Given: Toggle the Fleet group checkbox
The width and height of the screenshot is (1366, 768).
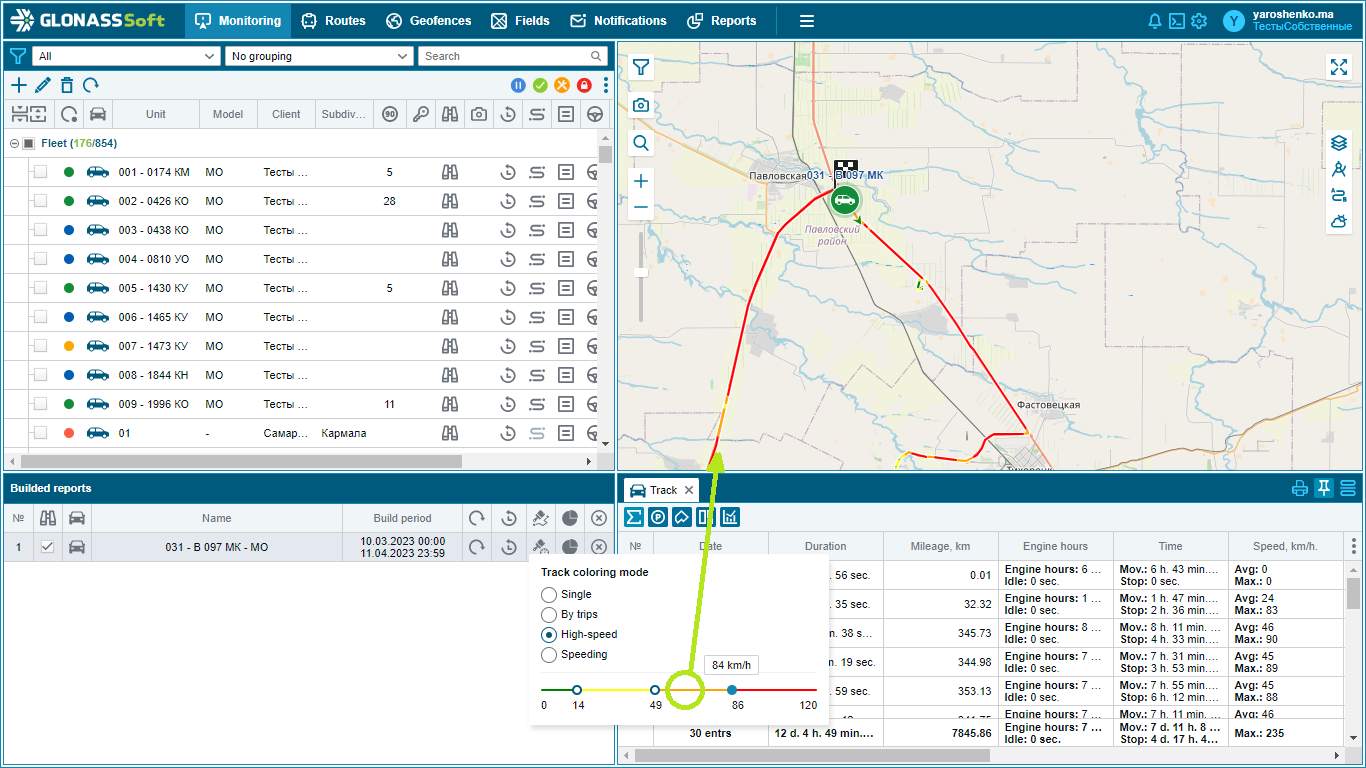Looking at the screenshot, I should pos(29,144).
